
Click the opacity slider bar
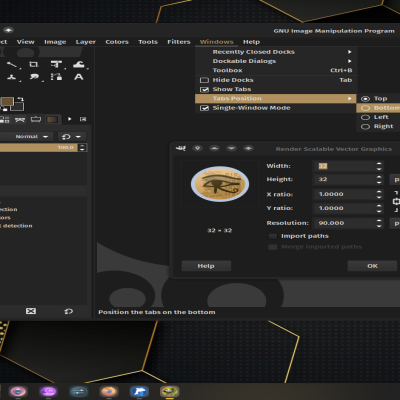[38, 147]
